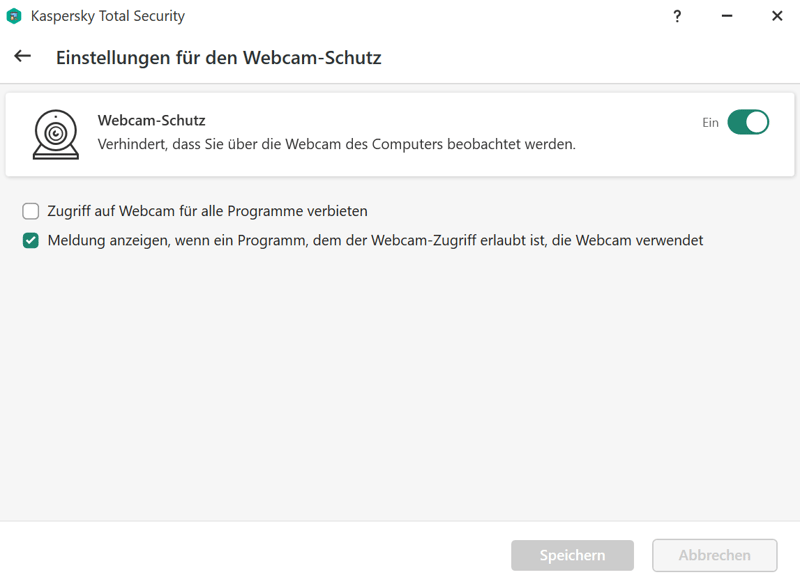Screen dimensions: 800x584
Task: Check the box to block webcam for all programs
Action: [x=31, y=211]
